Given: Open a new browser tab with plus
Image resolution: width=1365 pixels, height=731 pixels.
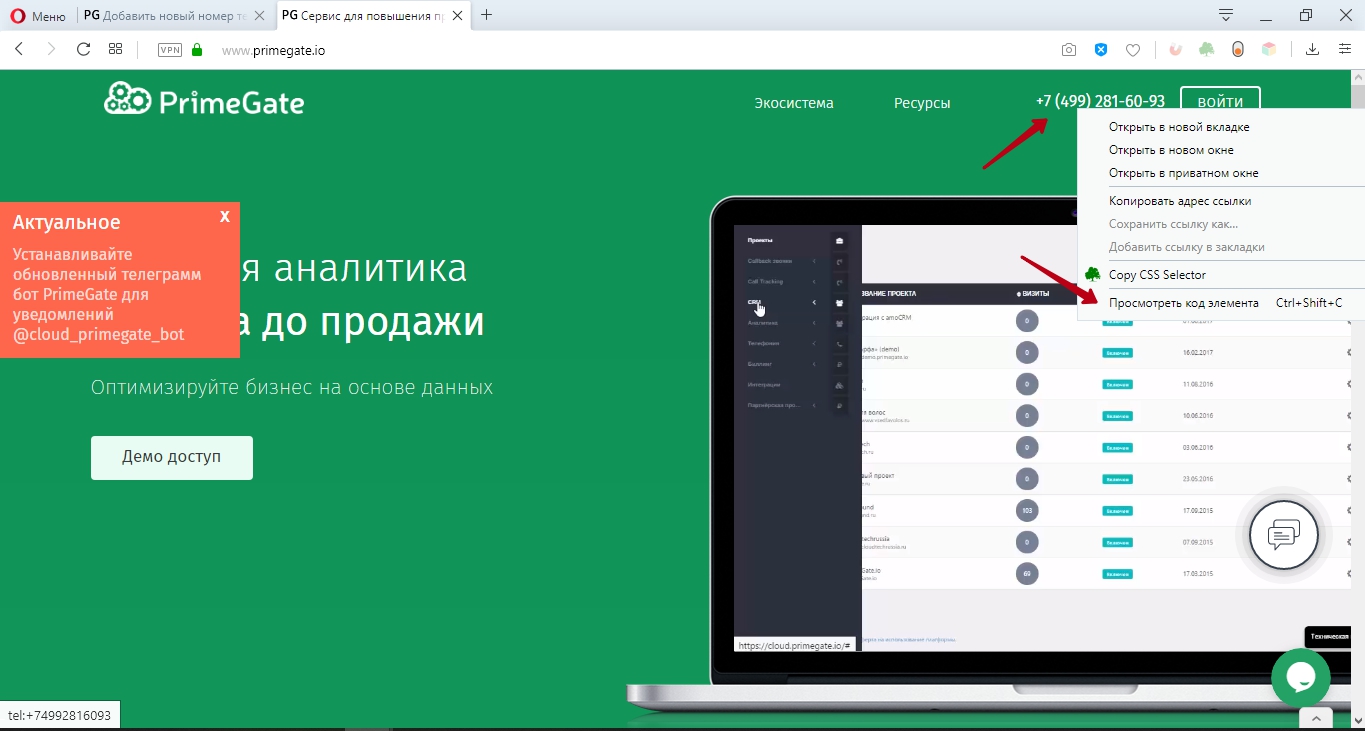Looking at the screenshot, I should click(x=487, y=15).
